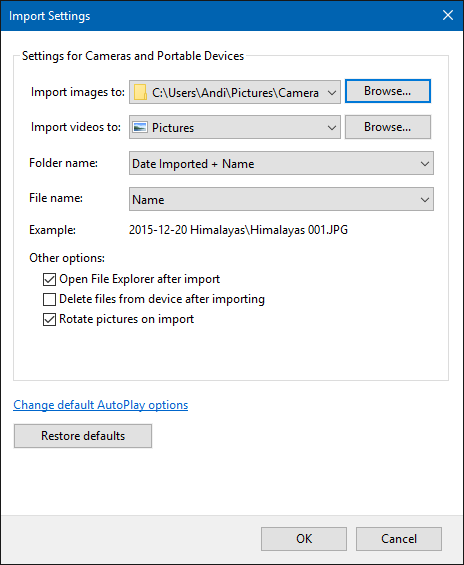The height and width of the screenshot is (565, 464).
Task: Enable Delete files from device after importing
Action: (x=49, y=299)
